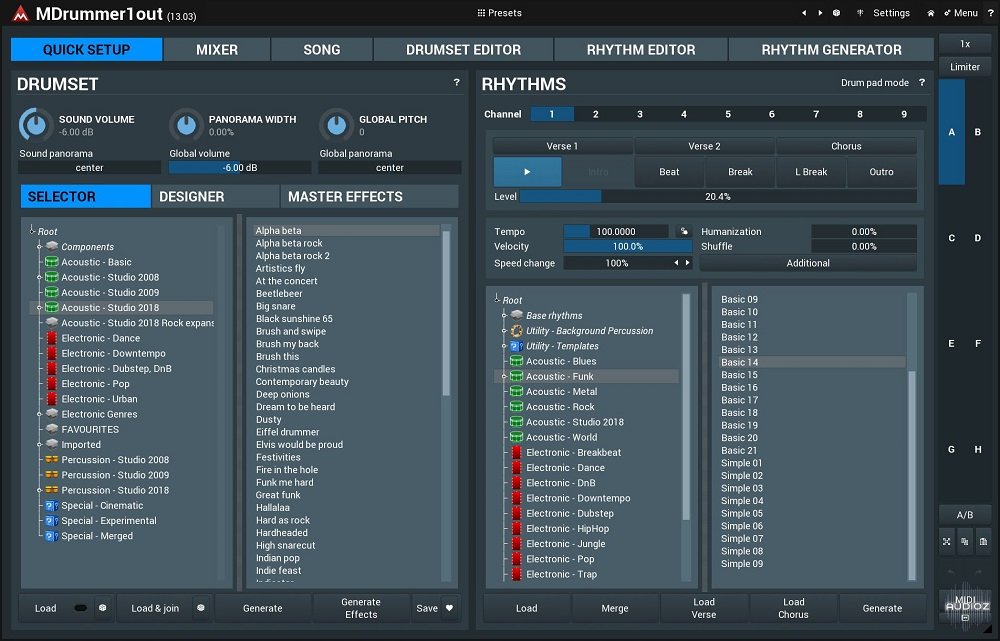The image size is (1000, 641).
Task: Go to the next preset arrow
Action: click(x=820, y=13)
